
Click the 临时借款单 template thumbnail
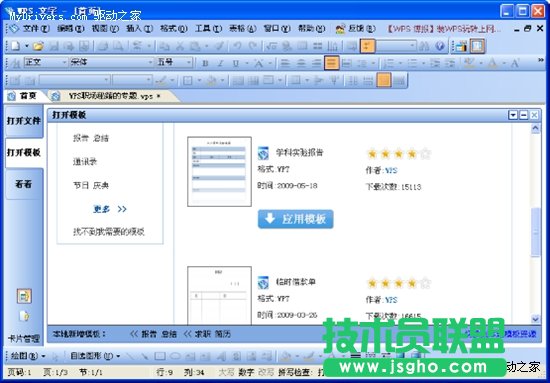click(x=219, y=295)
